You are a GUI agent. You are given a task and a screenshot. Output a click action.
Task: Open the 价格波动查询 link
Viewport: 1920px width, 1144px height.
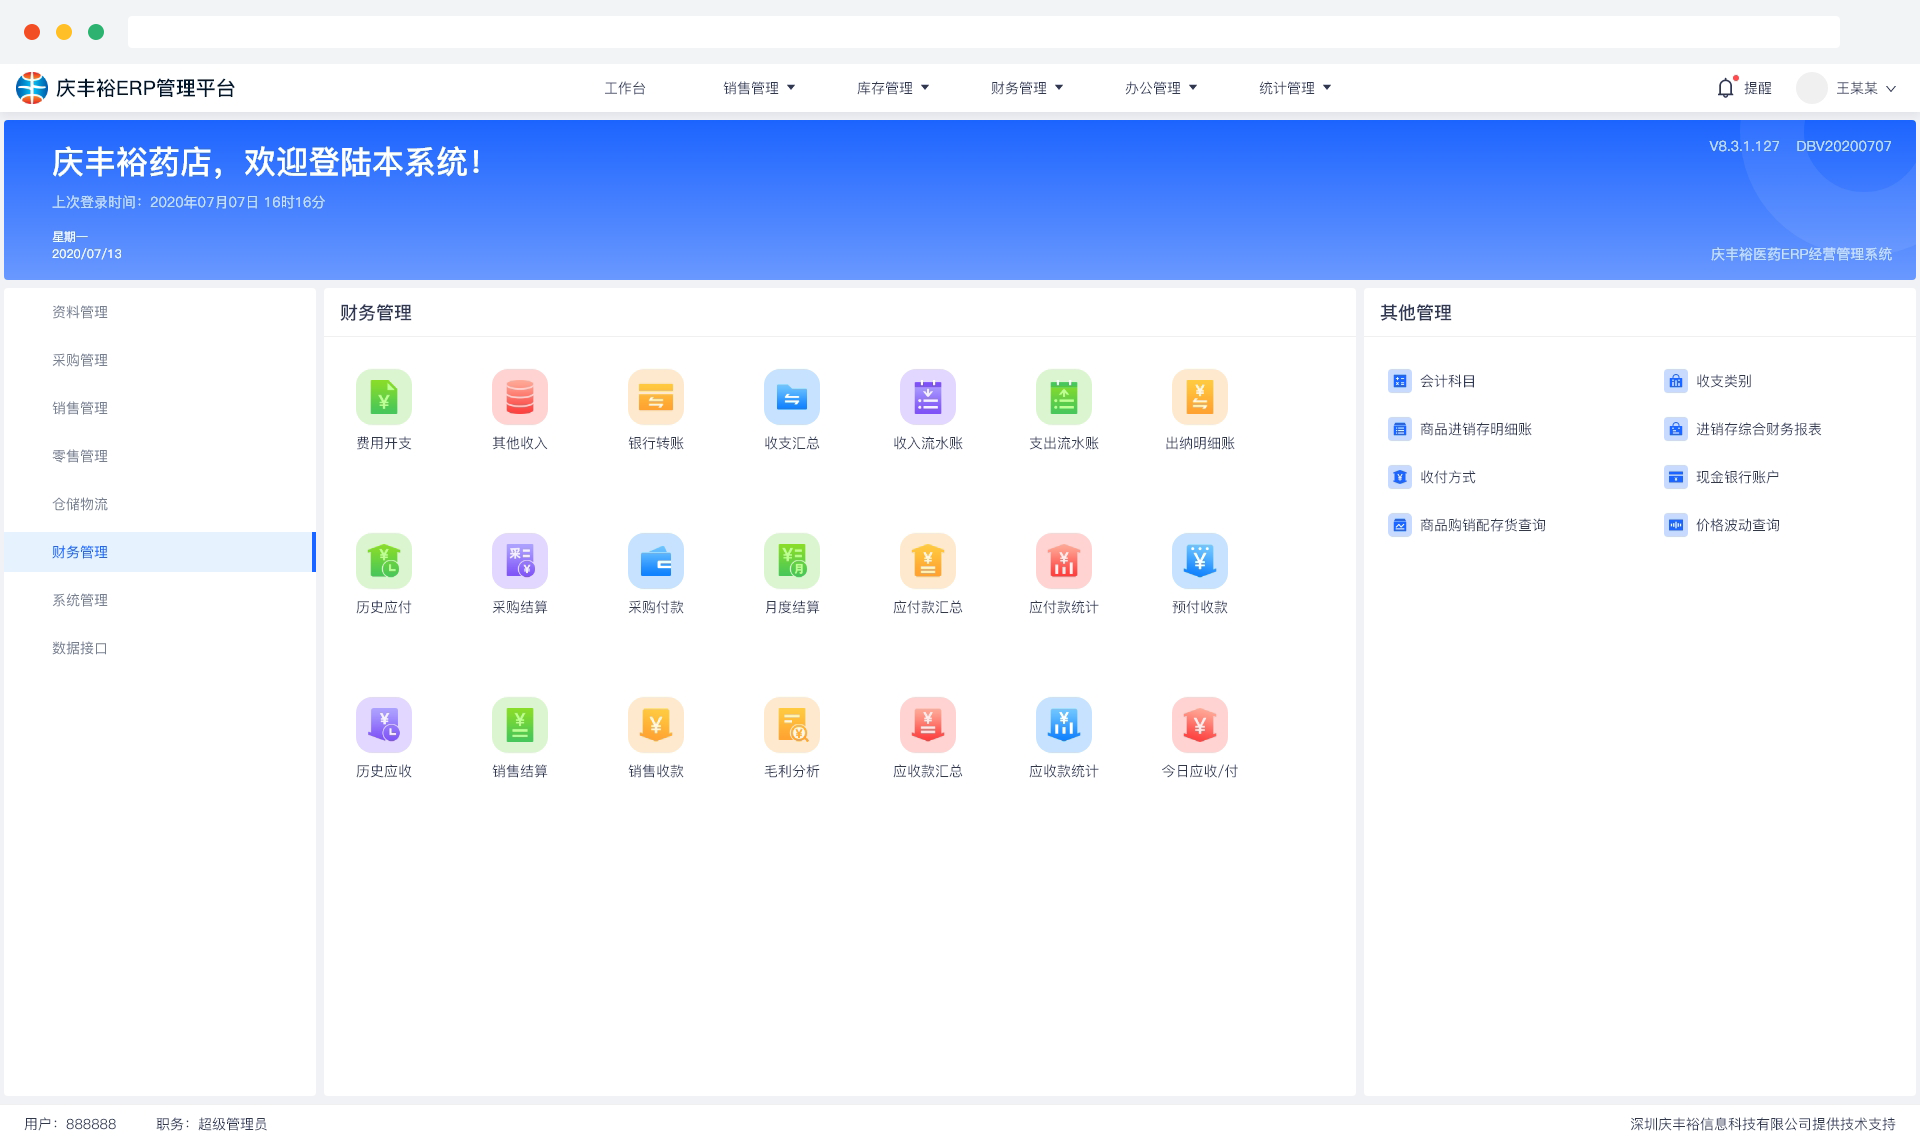(1722, 525)
